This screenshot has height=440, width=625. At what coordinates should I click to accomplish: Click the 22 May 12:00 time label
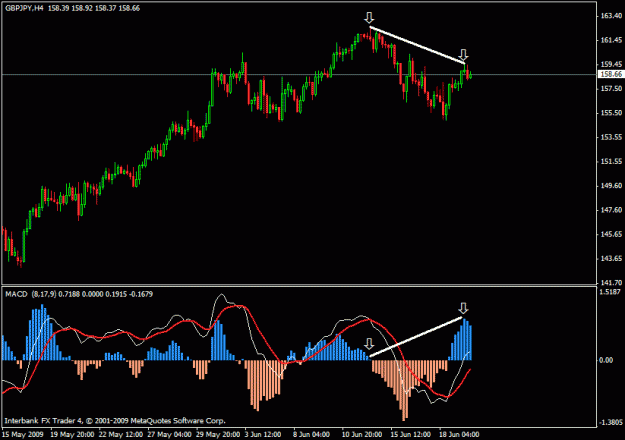coord(121,434)
